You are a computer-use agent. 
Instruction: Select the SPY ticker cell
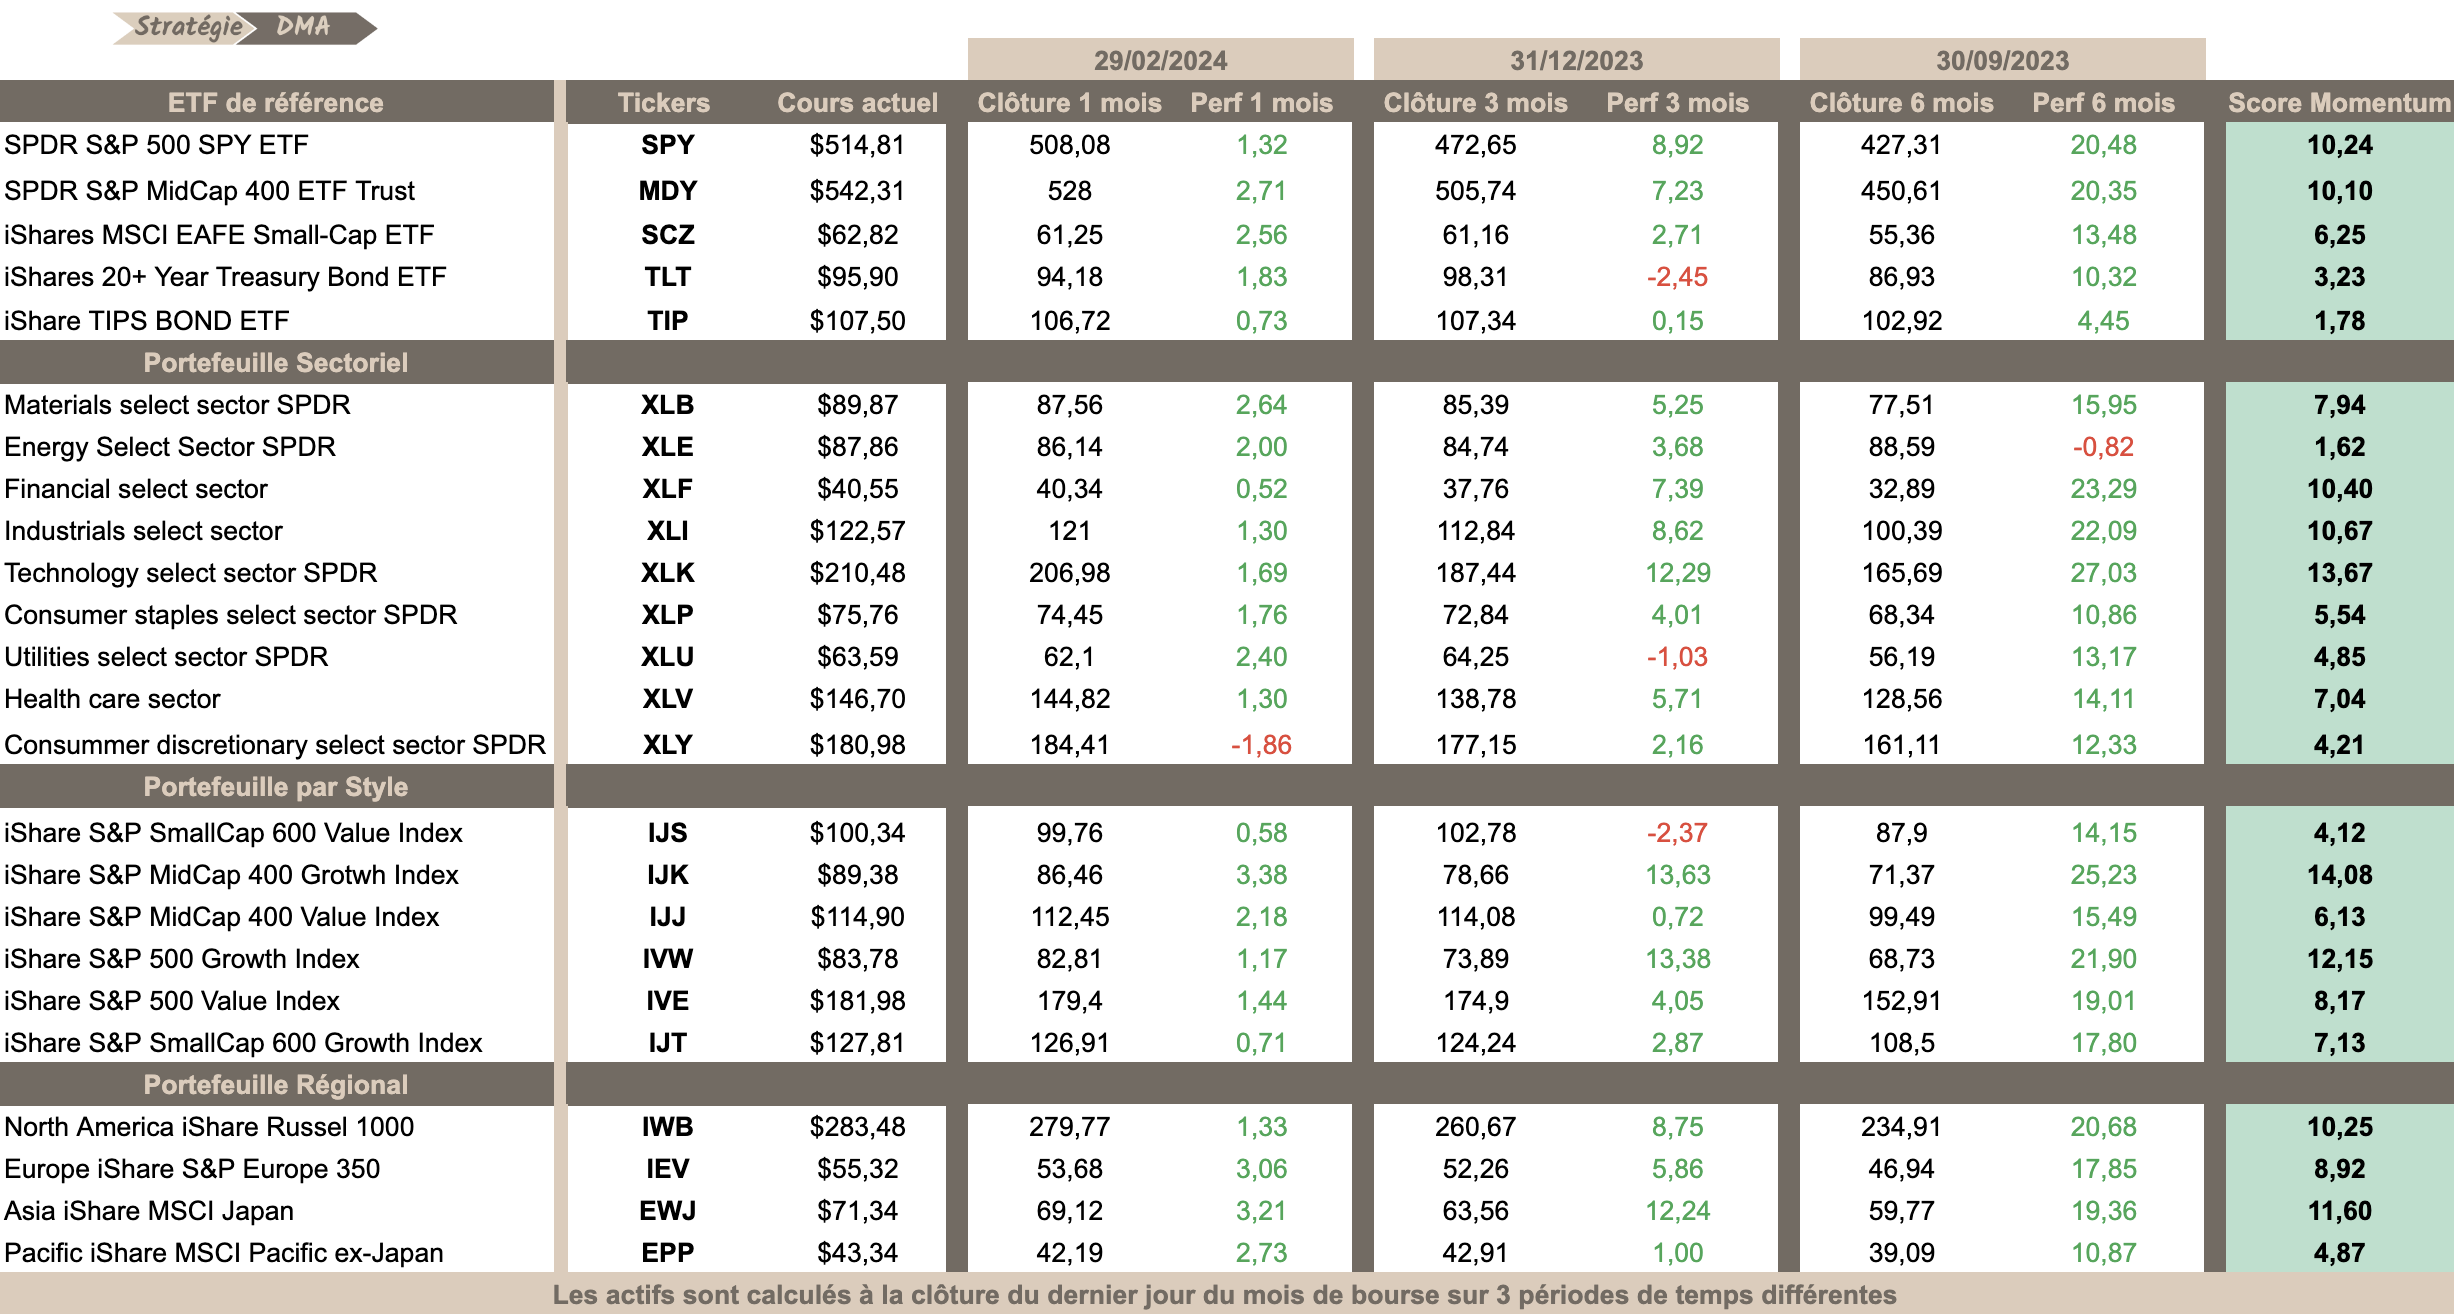pos(667,145)
